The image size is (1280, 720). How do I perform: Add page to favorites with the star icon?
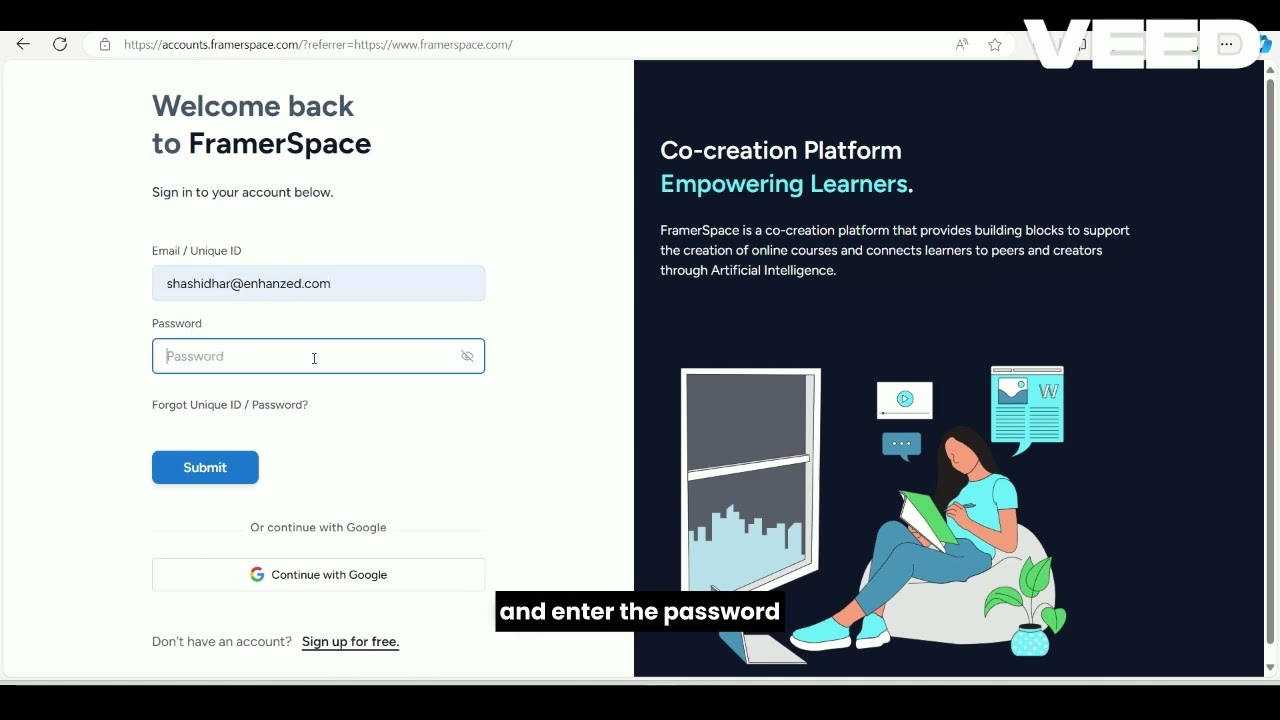pyautogui.click(x=995, y=44)
